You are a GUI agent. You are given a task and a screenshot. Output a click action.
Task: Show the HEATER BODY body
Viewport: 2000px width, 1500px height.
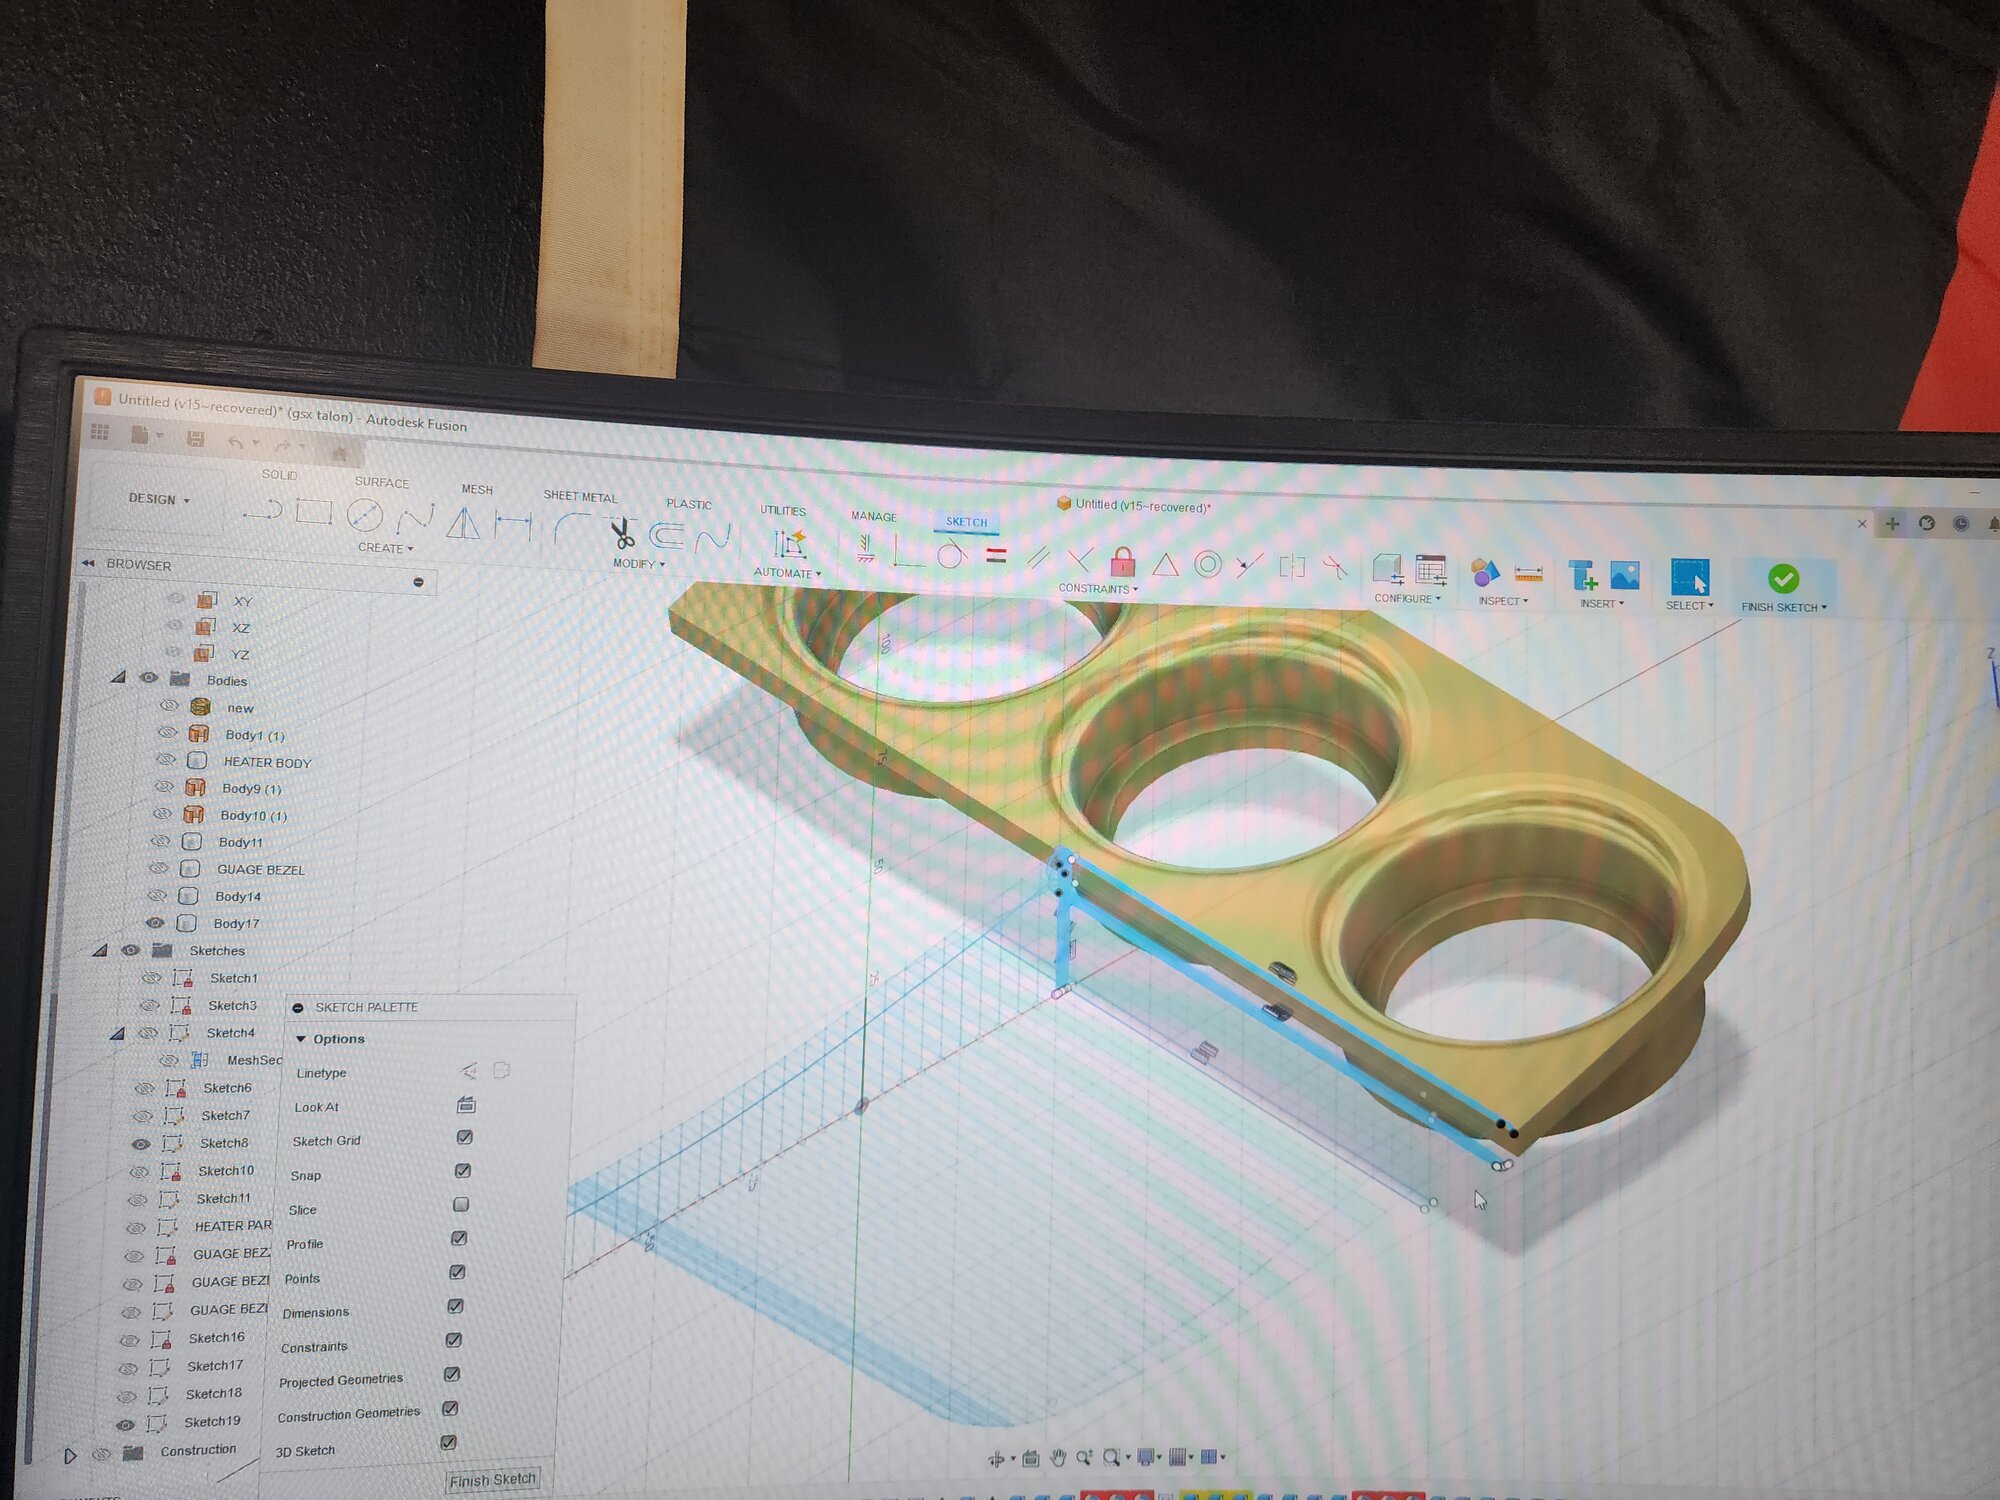[166, 760]
